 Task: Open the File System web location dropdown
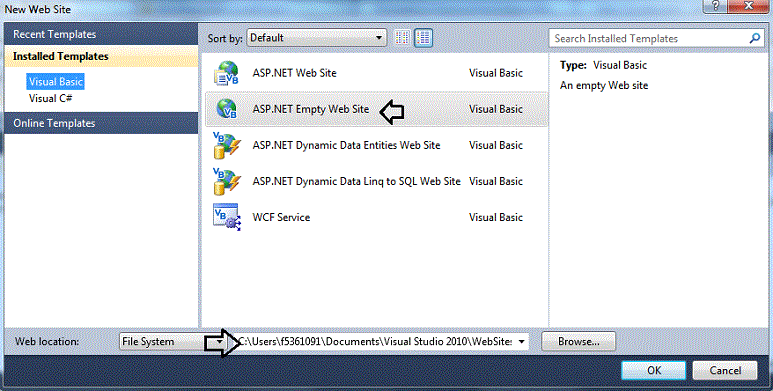[173, 341]
